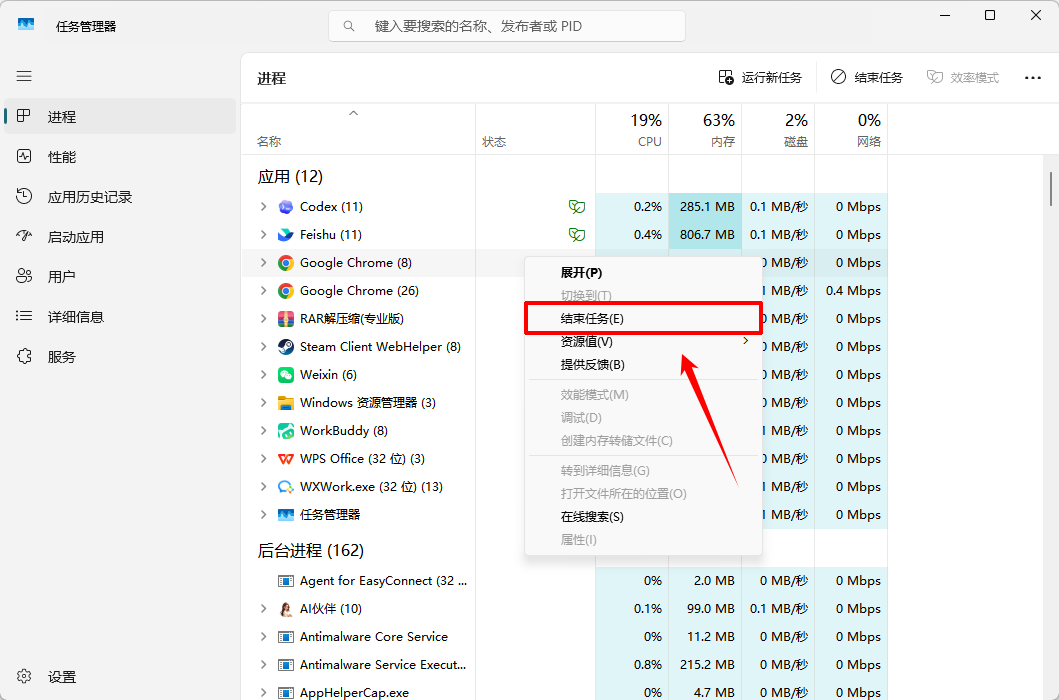Sort by the 状态 column header
This screenshot has height=700, width=1059.
(536, 130)
